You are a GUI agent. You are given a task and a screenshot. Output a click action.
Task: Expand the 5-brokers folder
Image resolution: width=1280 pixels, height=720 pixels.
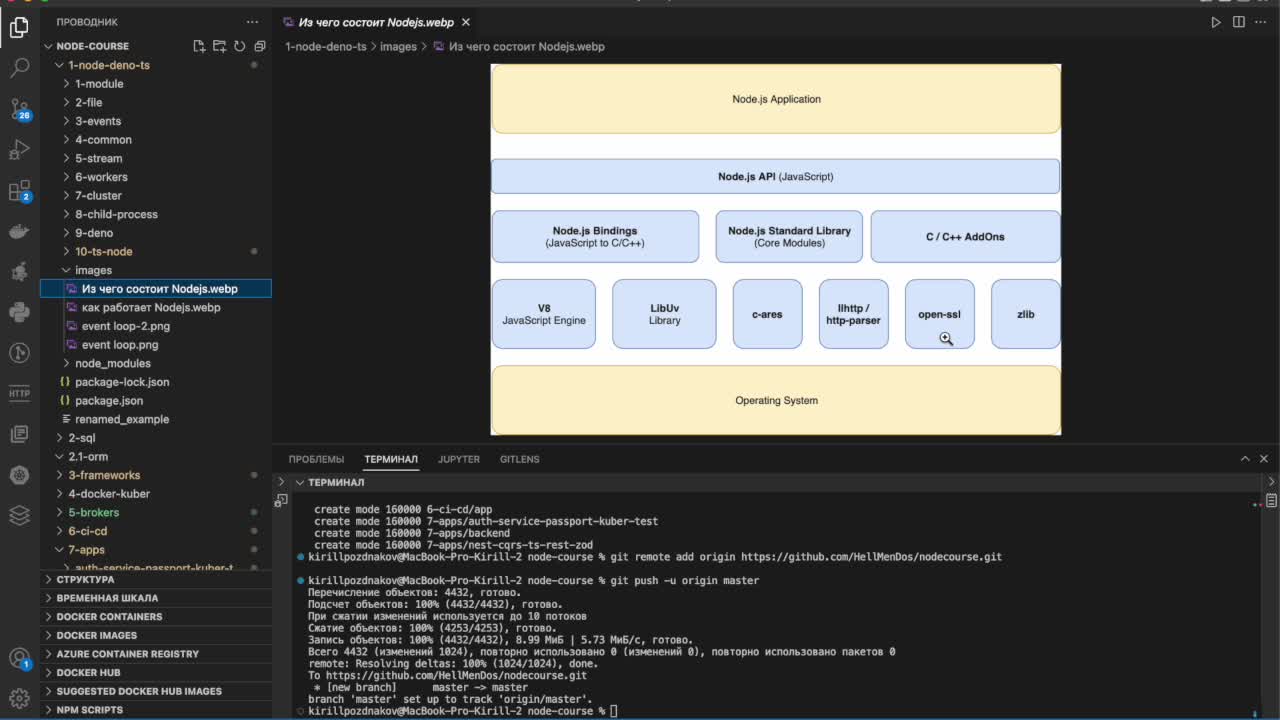pyautogui.click(x=156, y=512)
